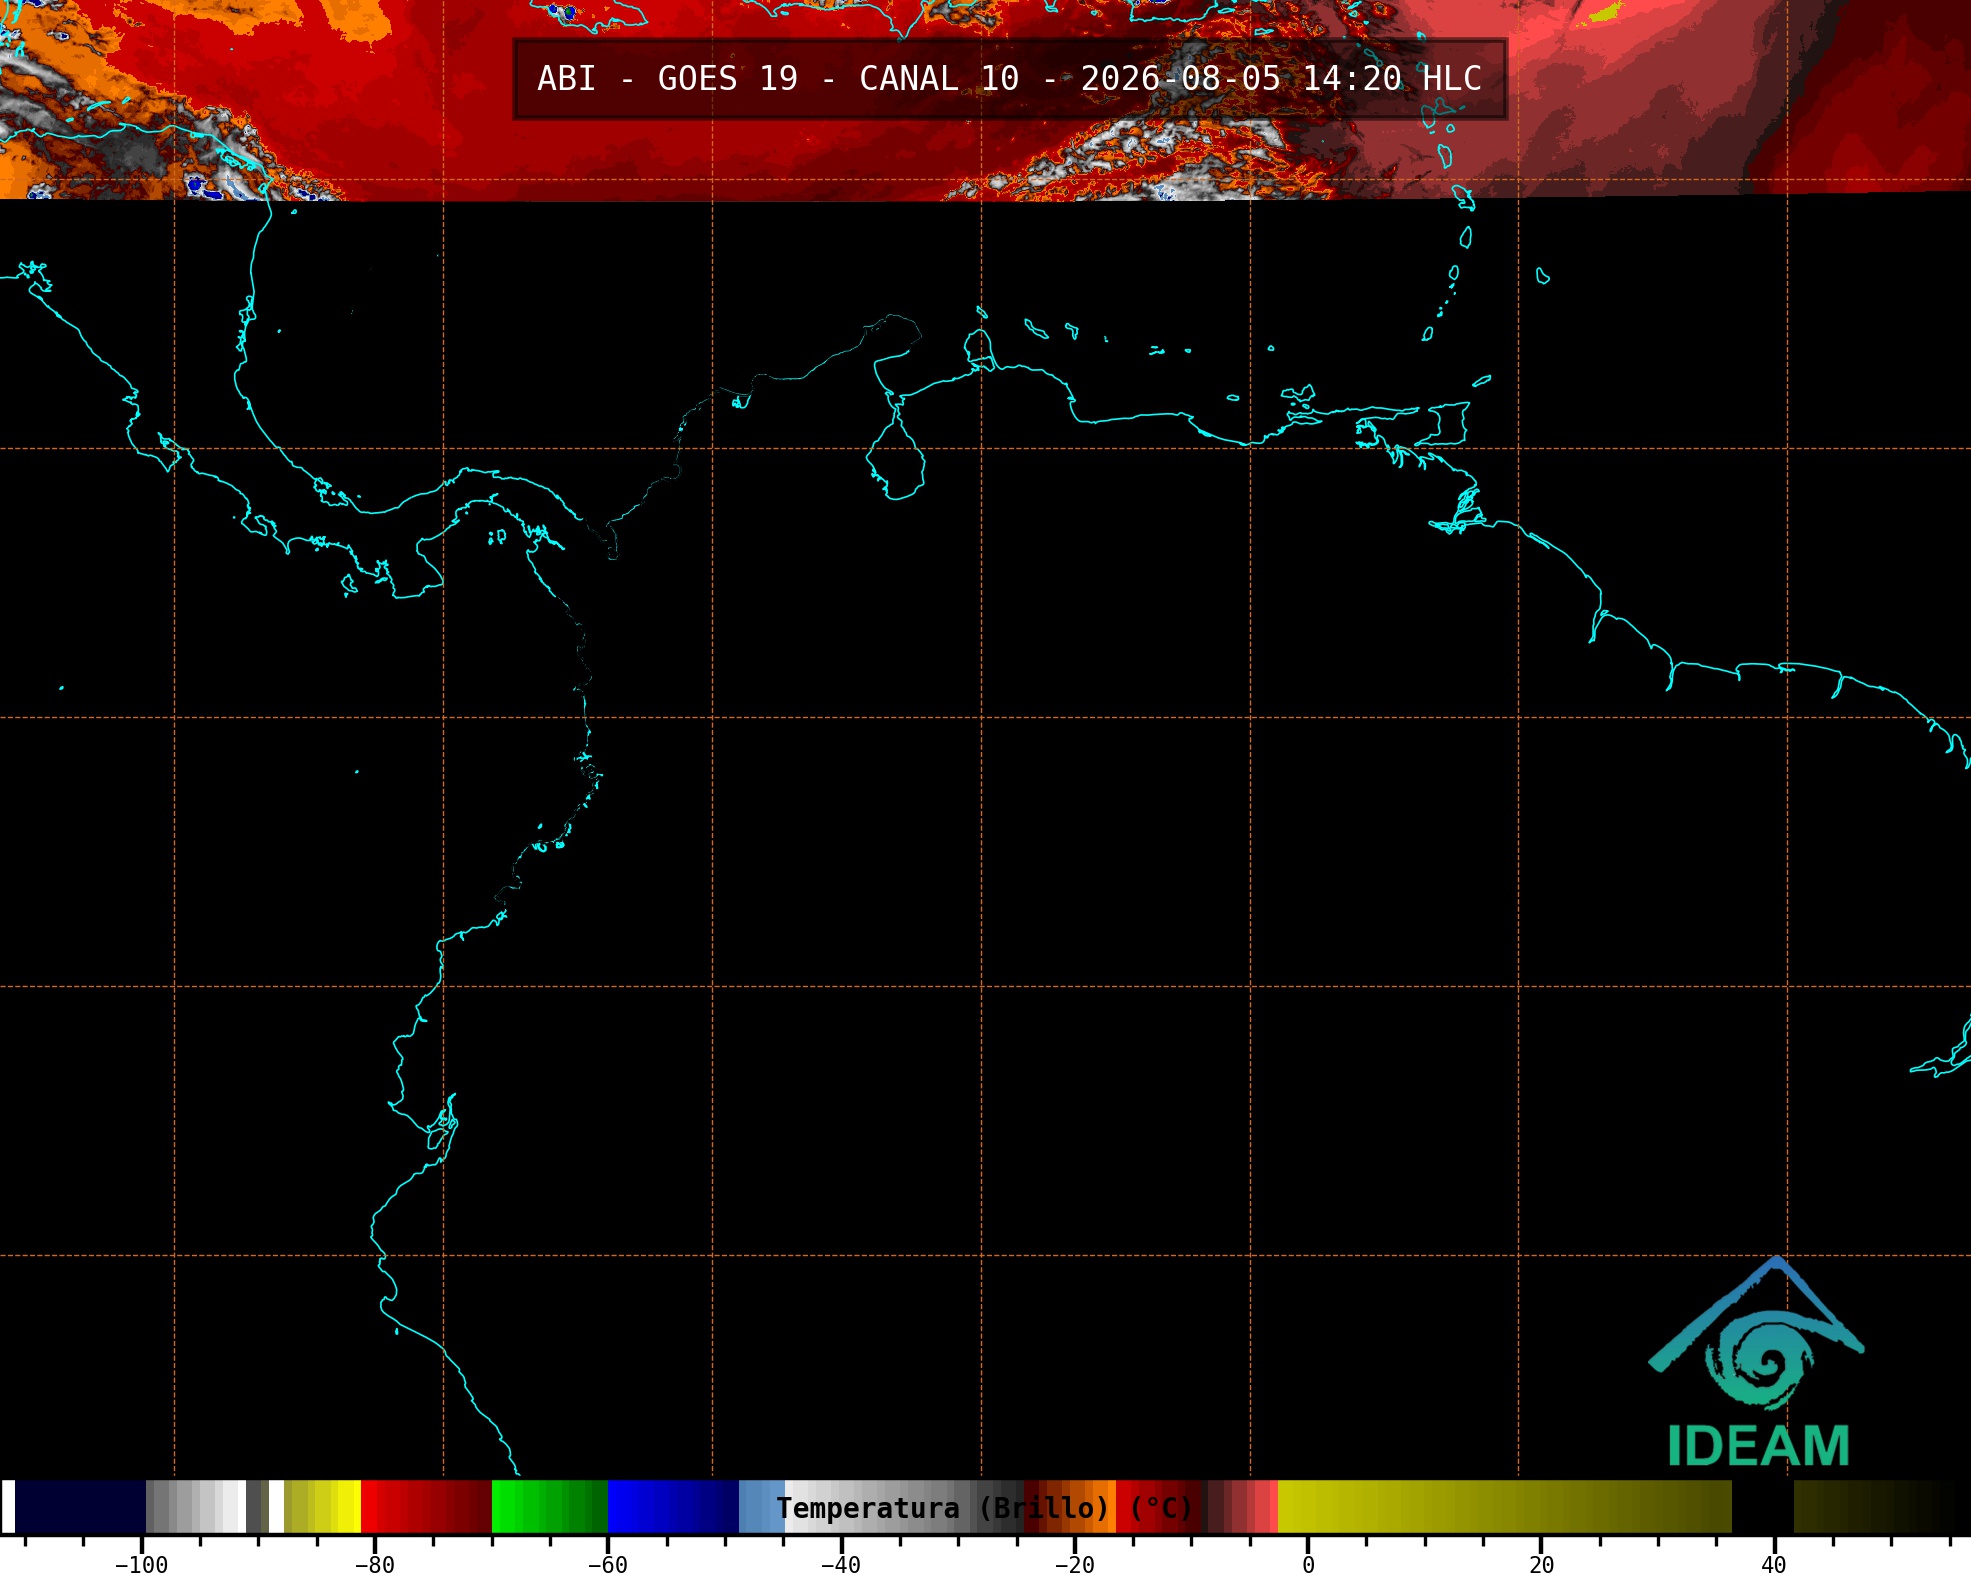Click the -100 tick label on colorbar
The height and width of the screenshot is (1577, 1971).
141,1565
